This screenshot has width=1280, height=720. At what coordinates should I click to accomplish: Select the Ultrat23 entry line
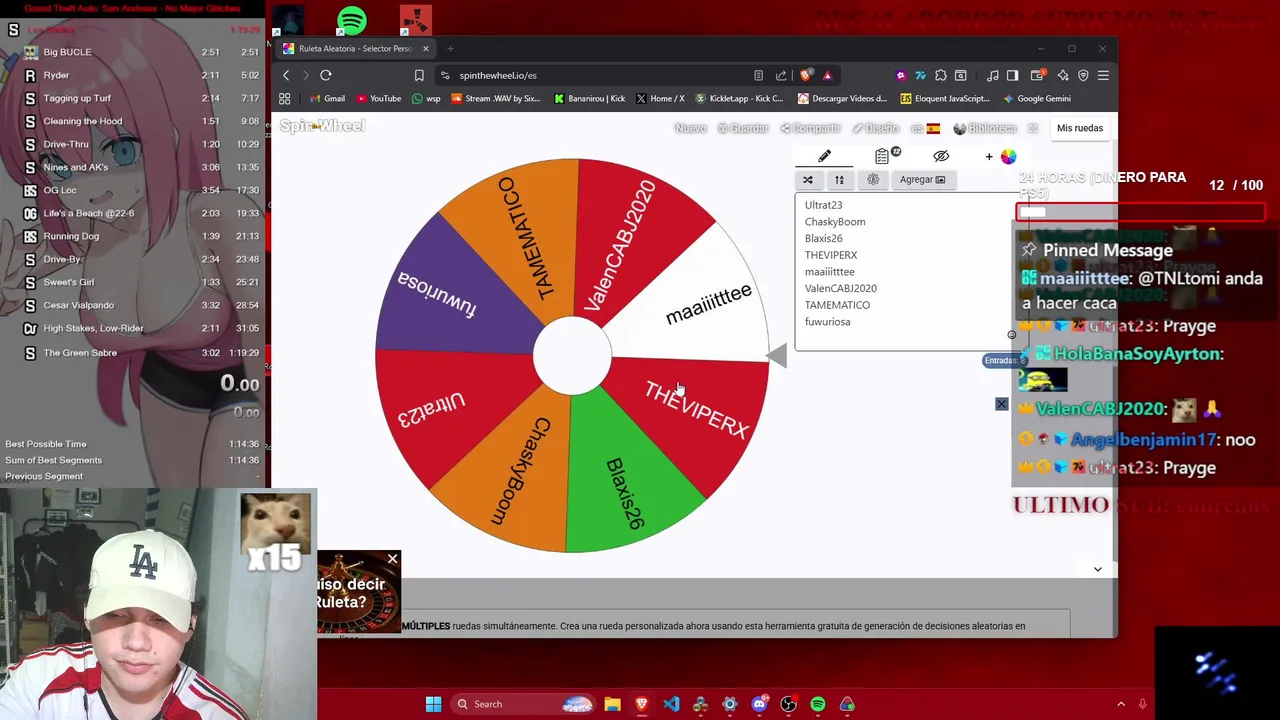[823, 205]
